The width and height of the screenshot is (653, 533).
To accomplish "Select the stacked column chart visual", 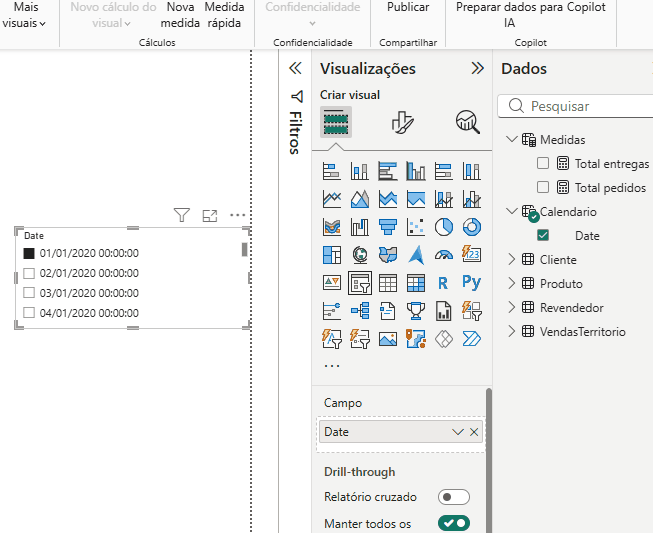I will [x=360, y=171].
